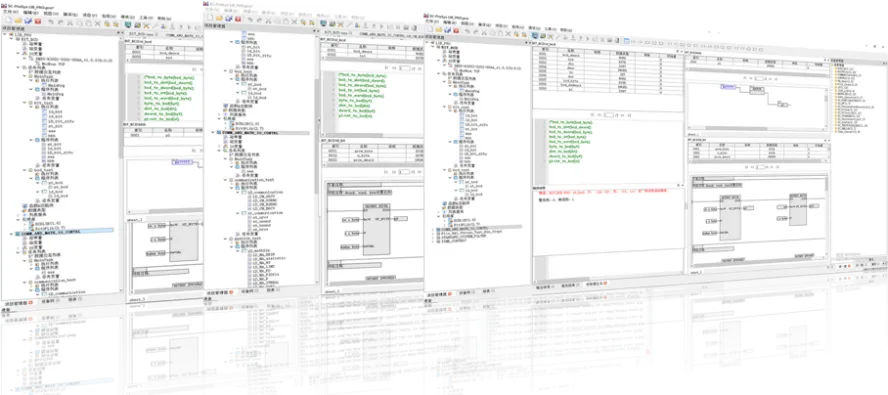Collapse the LIB_PRG root node in the leftmost tree
888x395 pixels.
pyautogui.click(x=5, y=33)
